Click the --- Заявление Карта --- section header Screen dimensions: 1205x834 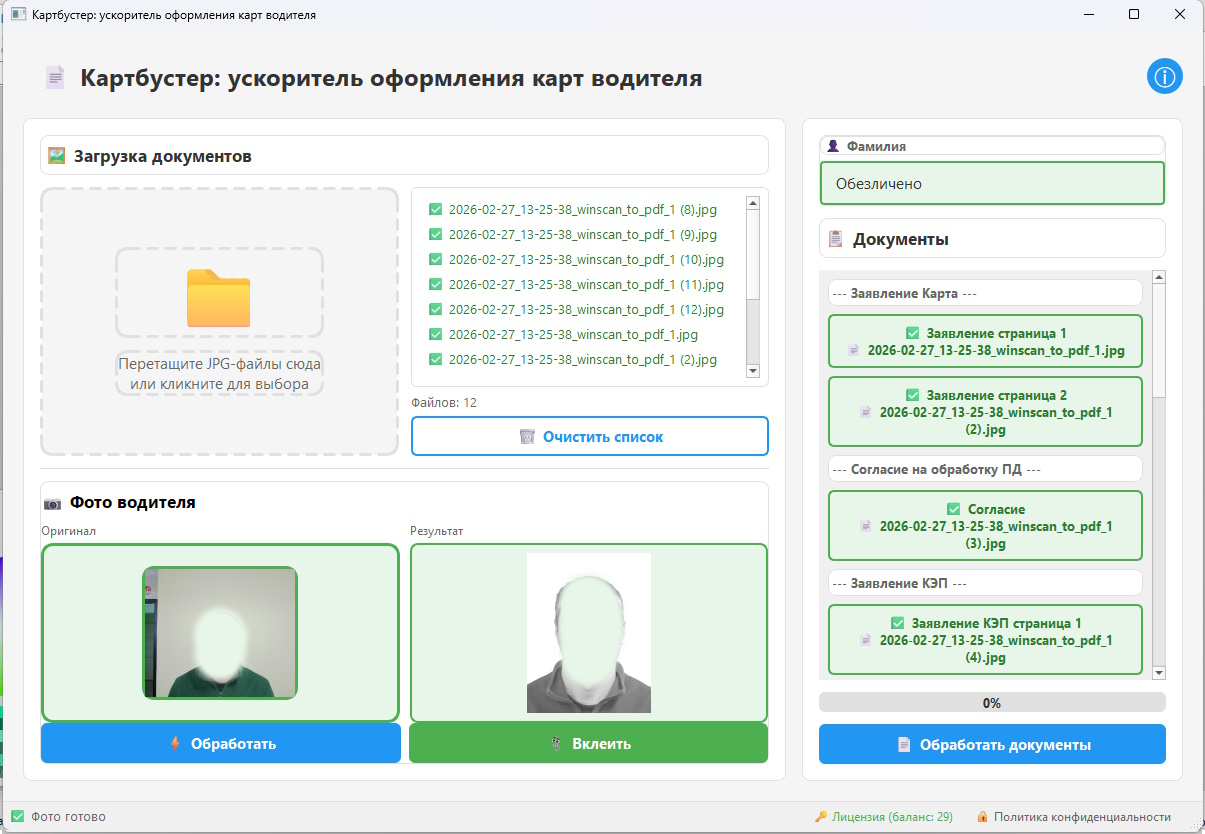(x=985, y=293)
